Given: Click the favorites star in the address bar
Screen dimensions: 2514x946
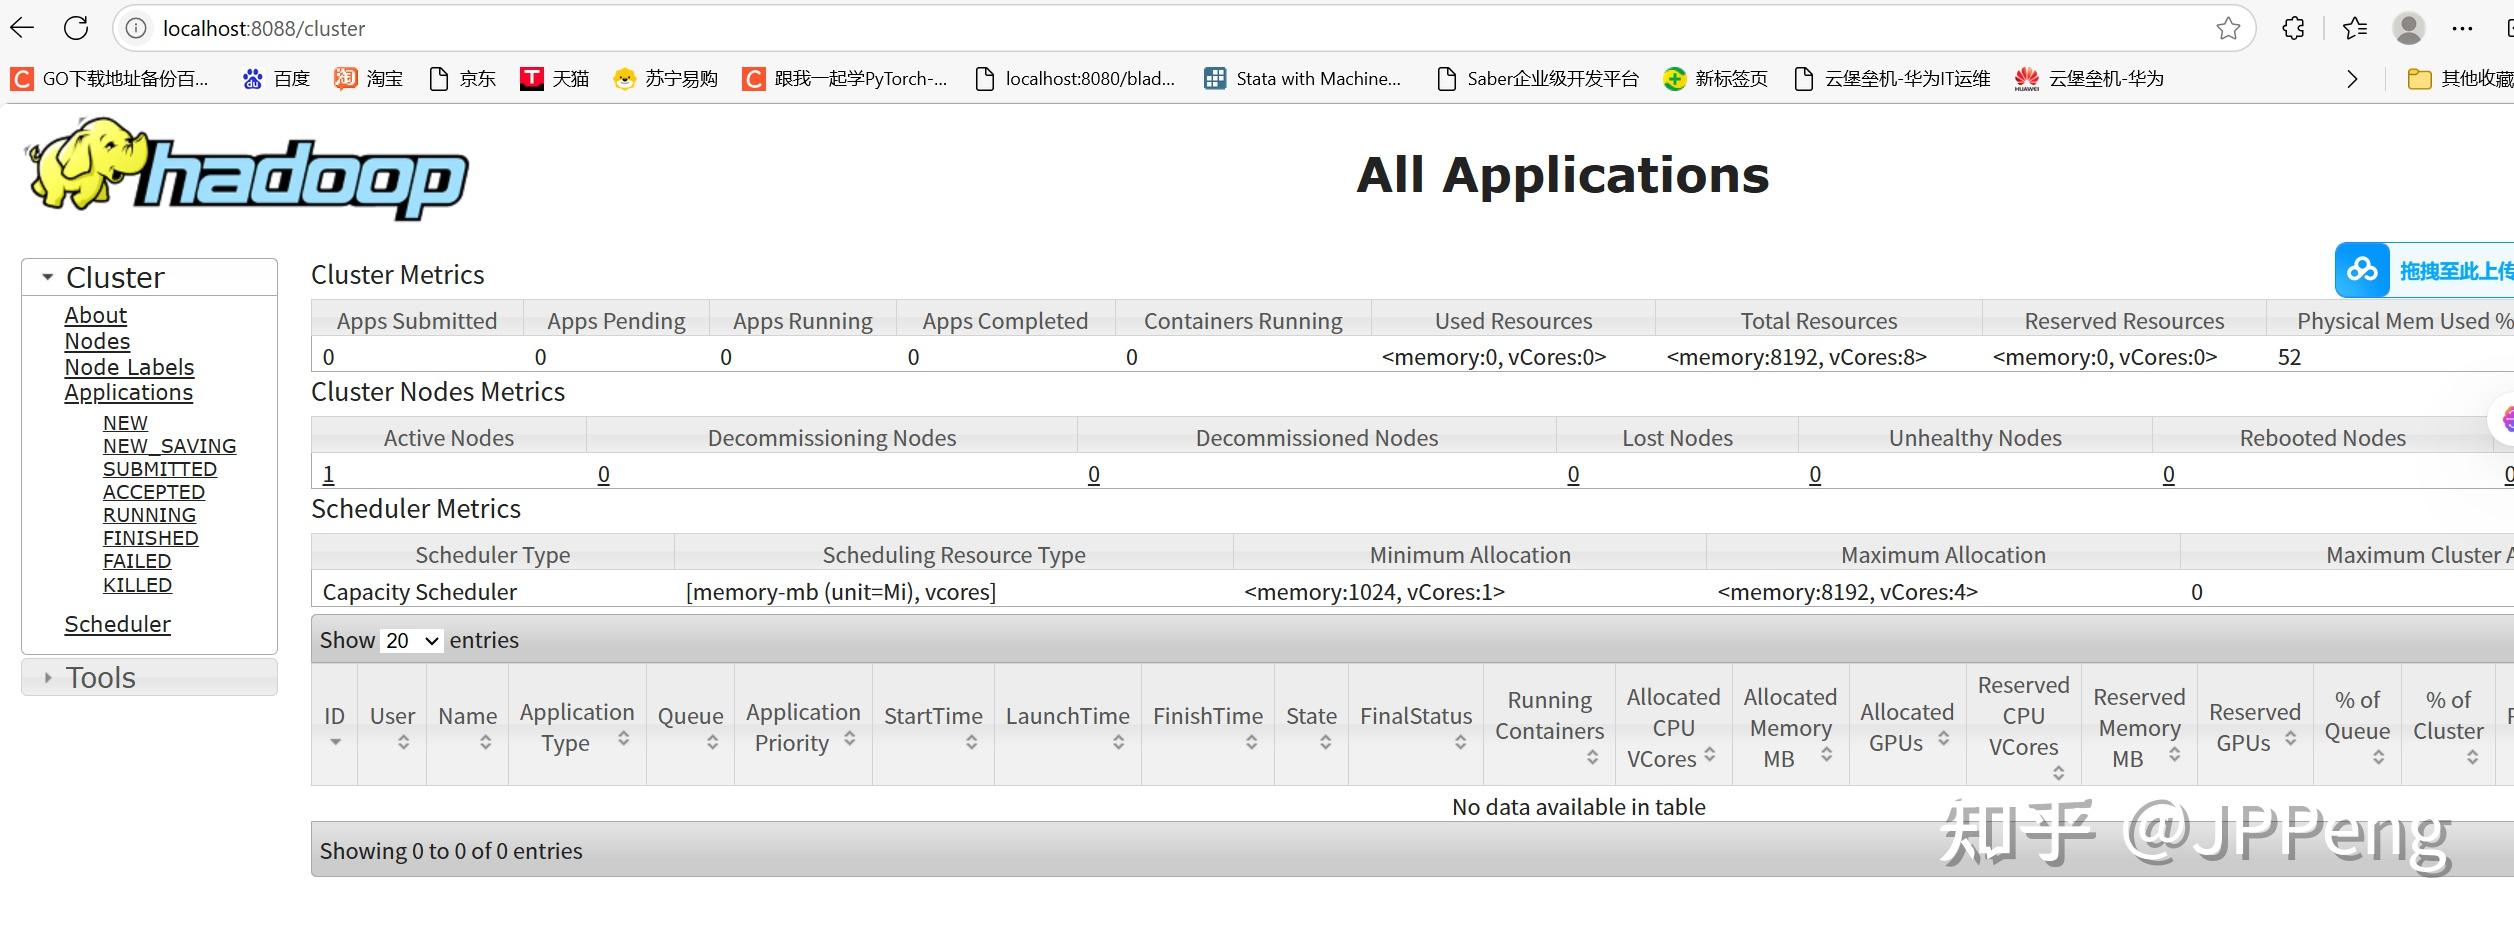Looking at the screenshot, I should [x=2228, y=28].
